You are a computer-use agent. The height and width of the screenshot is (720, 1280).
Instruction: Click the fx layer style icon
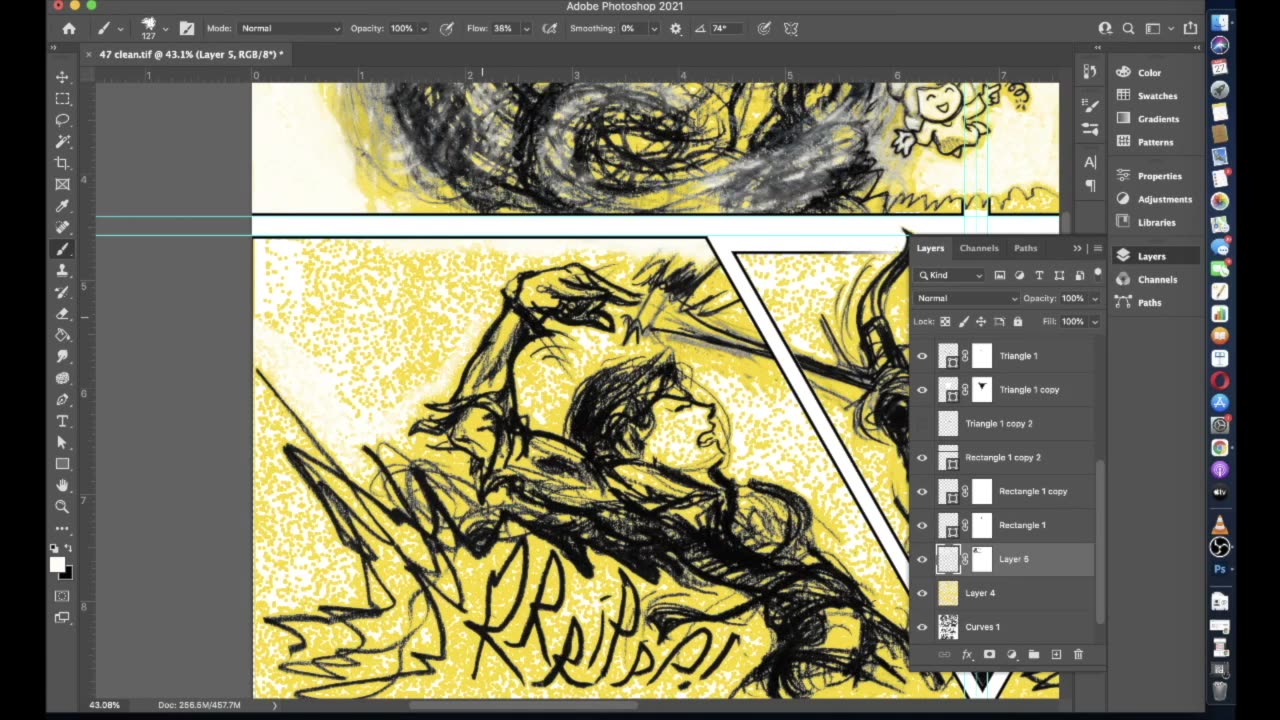tap(967, 654)
